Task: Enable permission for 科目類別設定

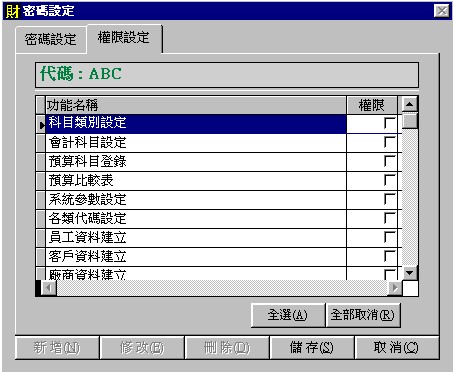Action: (x=390, y=123)
